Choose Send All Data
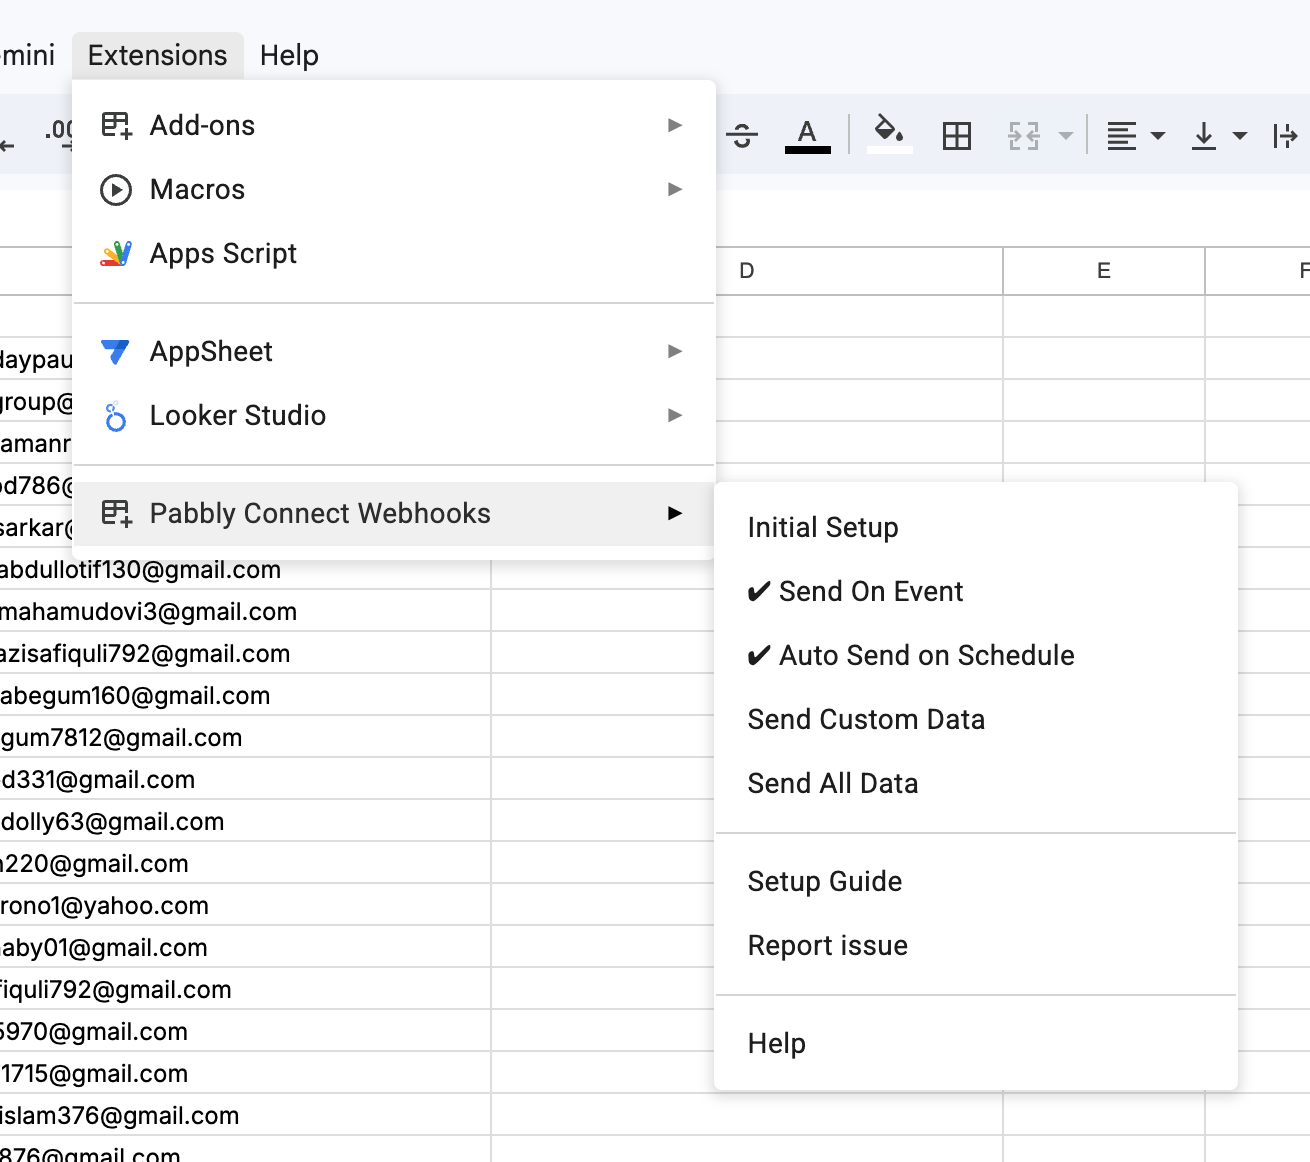The height and width of the screenshot is (1162, 1310). tap(976, 783)
